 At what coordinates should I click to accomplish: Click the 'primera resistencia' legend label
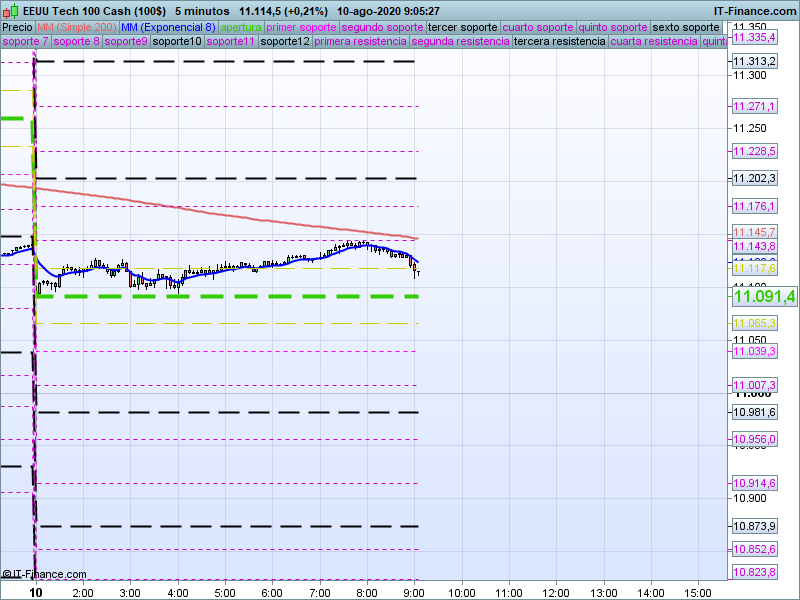tap(360, 42)
